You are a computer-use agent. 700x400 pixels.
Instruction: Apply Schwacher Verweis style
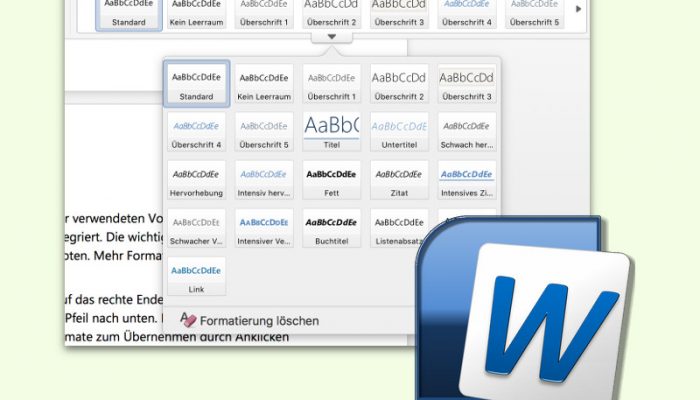pos(196,229)
